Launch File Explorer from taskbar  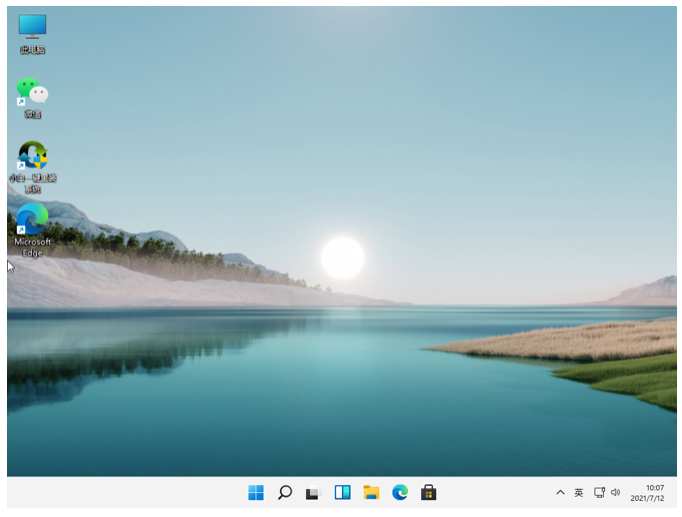[371, 493]
